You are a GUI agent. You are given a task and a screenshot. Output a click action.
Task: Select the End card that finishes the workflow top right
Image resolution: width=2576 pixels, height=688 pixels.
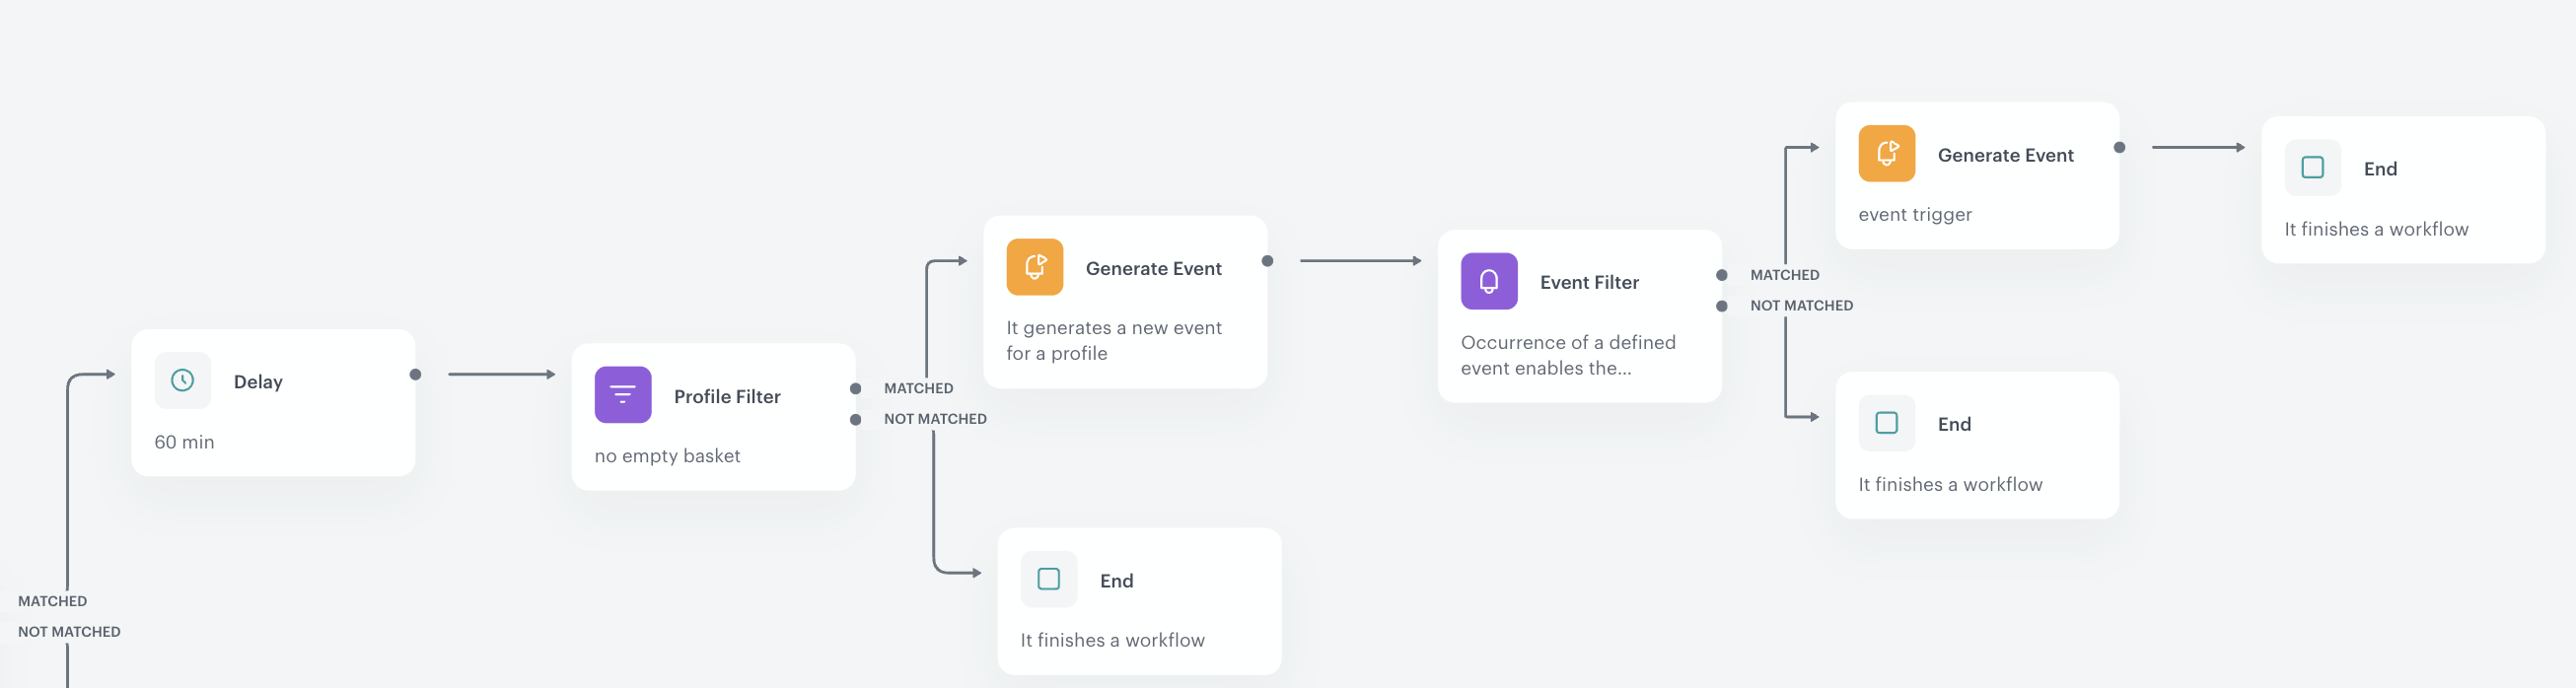[2402, 190]
